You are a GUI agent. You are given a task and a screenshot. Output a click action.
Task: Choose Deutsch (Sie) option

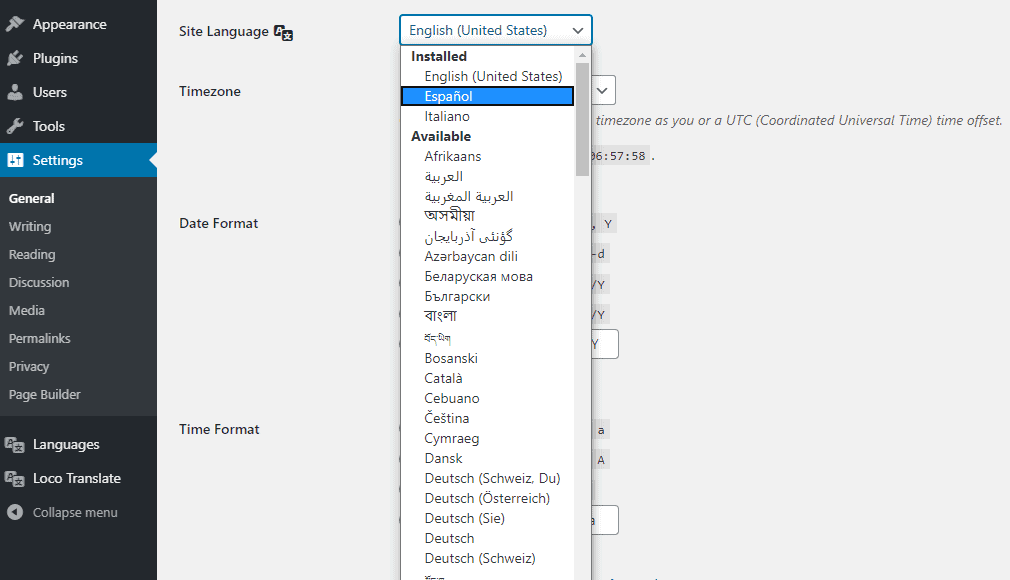tap(487, 517)
